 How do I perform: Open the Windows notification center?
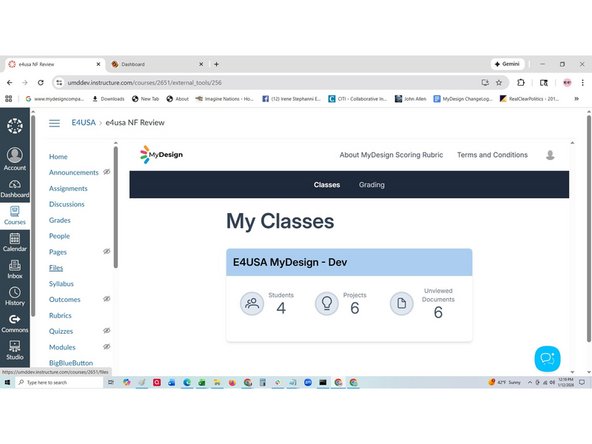point(582,382)
